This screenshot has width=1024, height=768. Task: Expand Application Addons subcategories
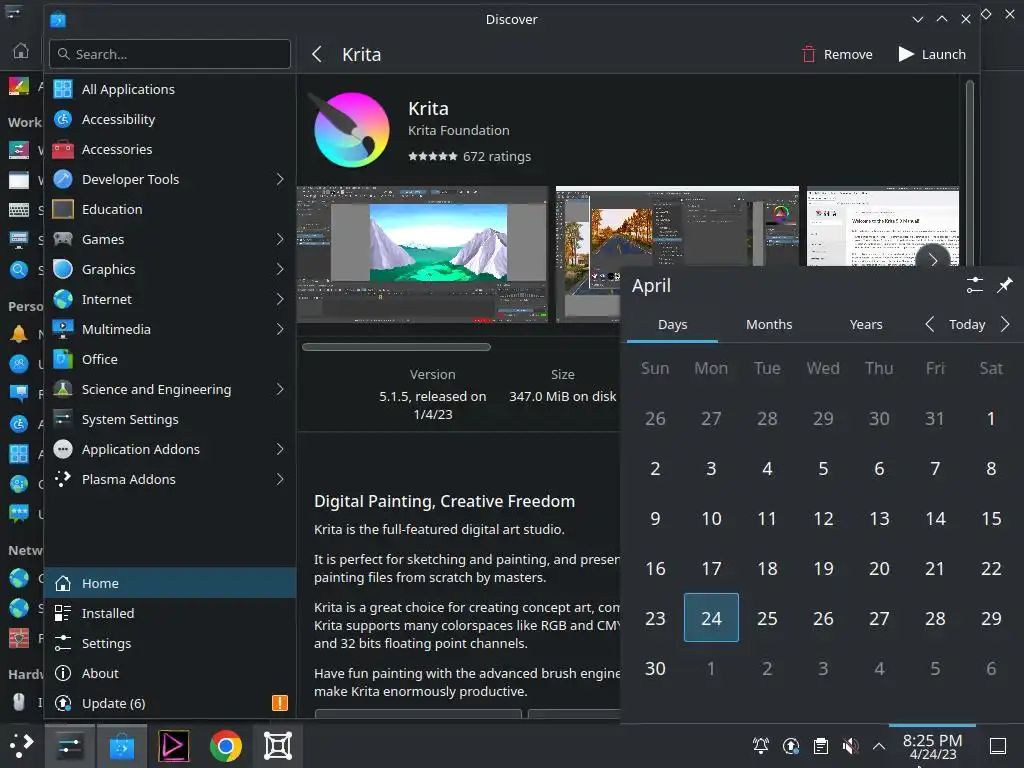280,449
